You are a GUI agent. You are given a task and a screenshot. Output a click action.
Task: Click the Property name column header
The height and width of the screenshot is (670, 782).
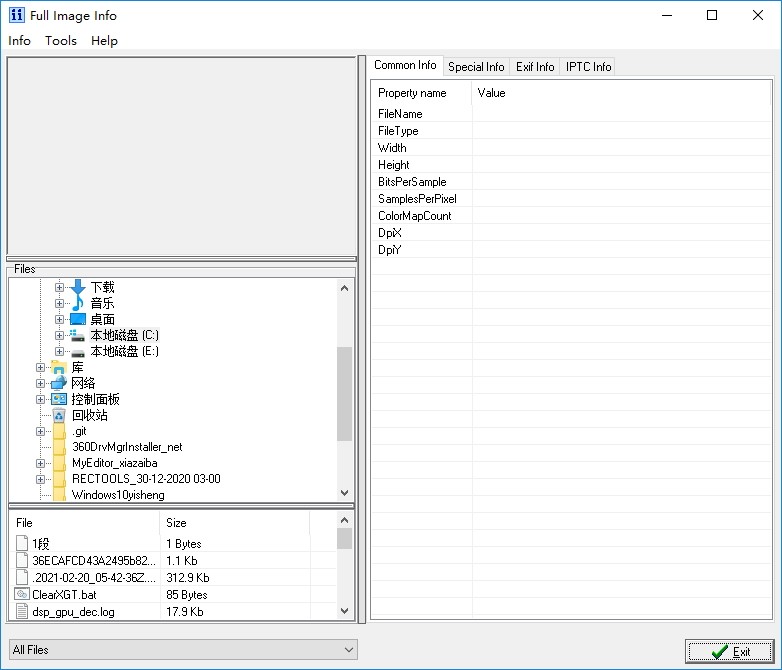coord(422,93)
